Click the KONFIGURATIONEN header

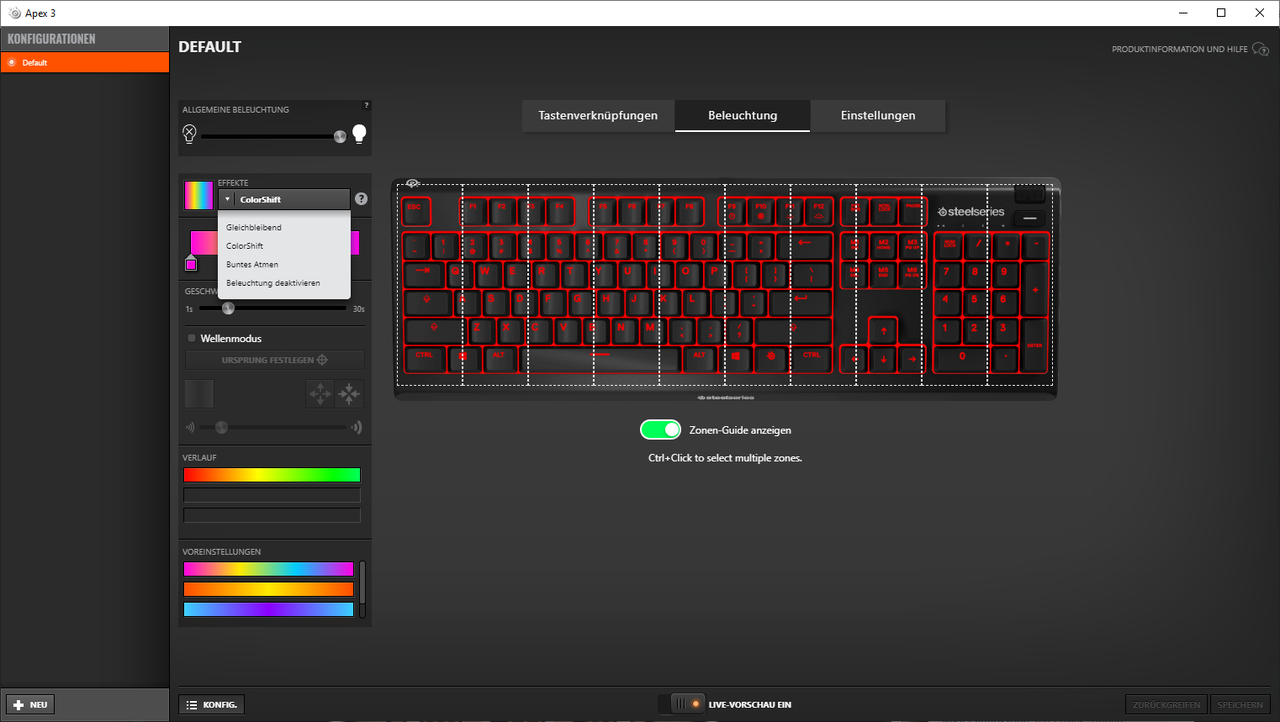[85, 39]
